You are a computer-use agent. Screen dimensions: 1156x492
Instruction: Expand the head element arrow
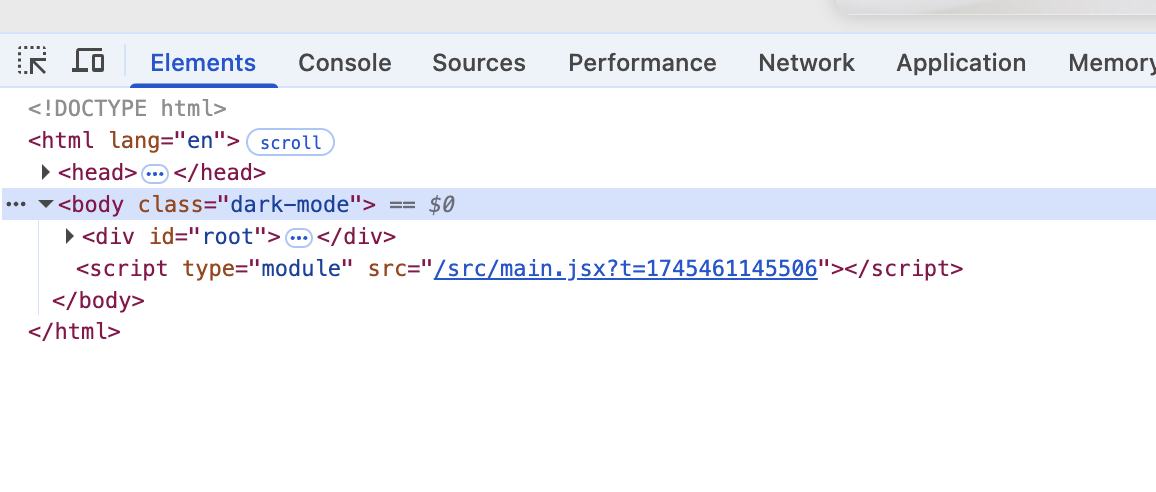(x=46, y=173)
